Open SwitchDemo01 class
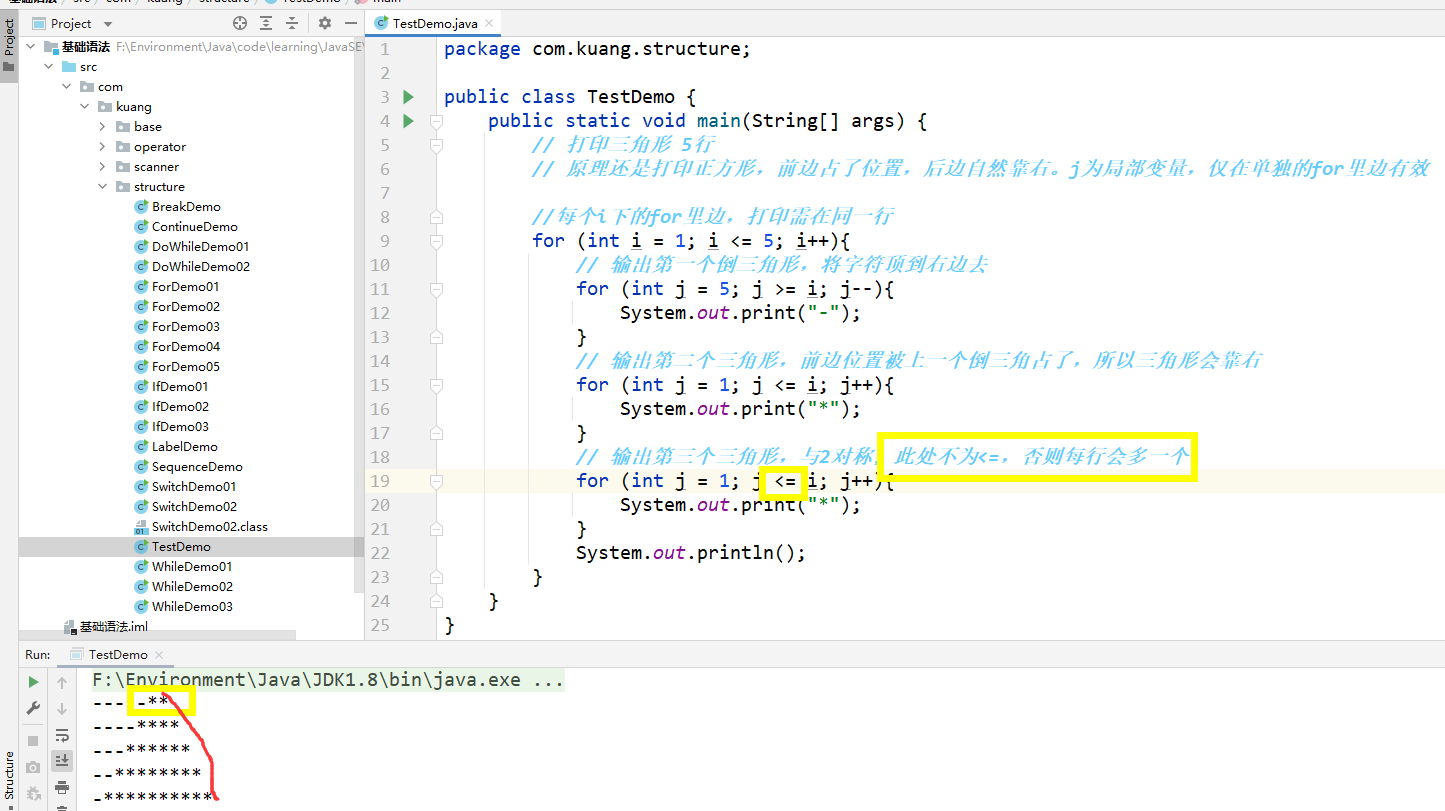 194,487
